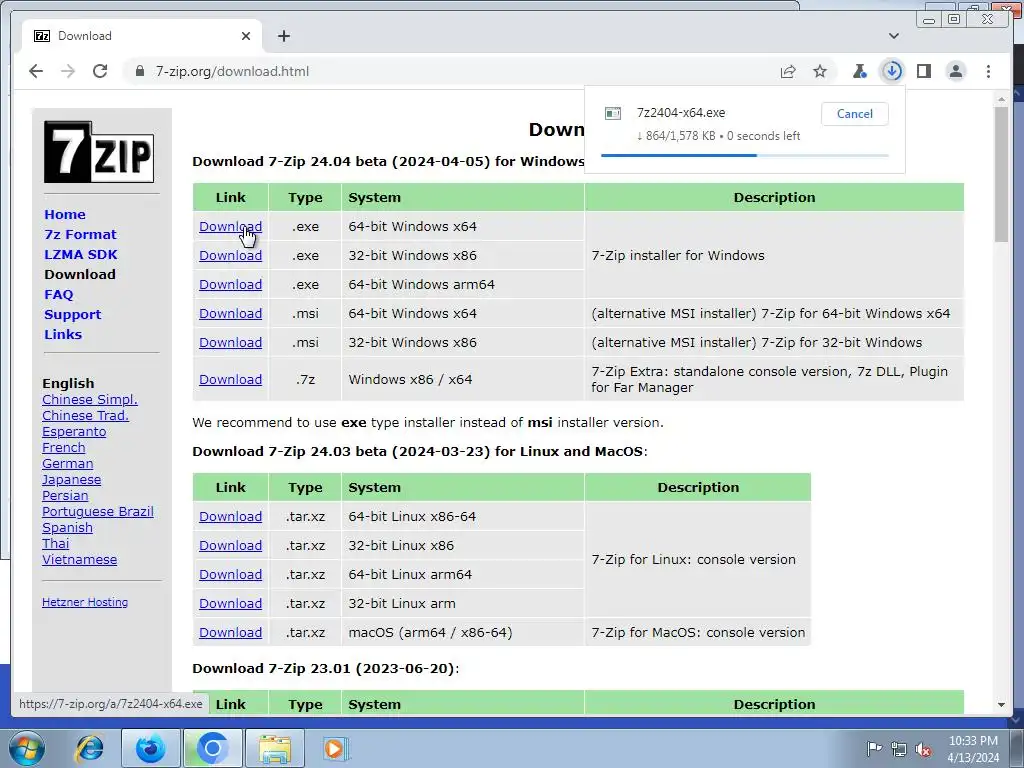Screen dimensions: 1024x768
Task: Open Chrome Labs flask icon
Action: point(859,71)
